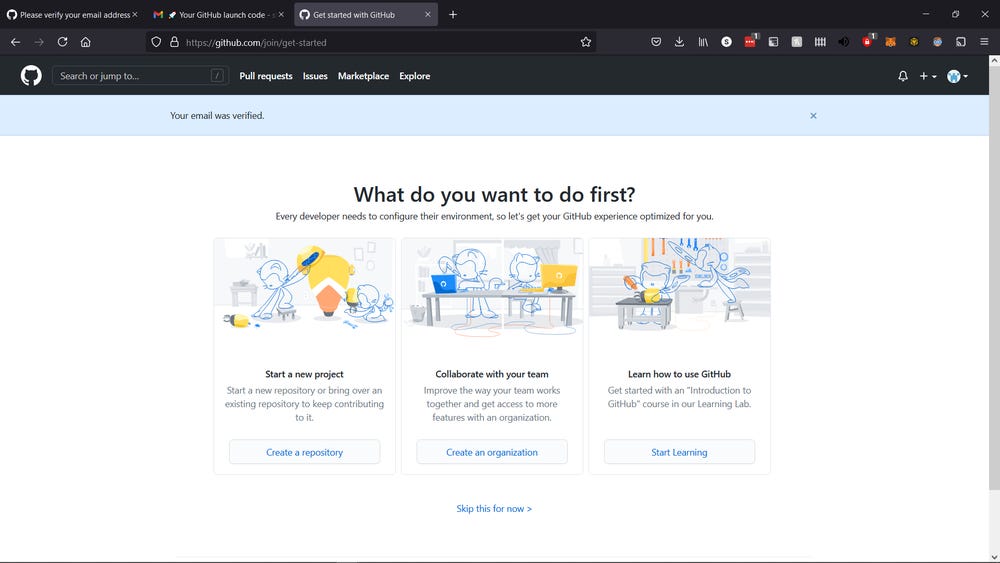Click the grey square extension icon
The height and width of the screenshot is (563, 1000).
click(x=797, y=42)
